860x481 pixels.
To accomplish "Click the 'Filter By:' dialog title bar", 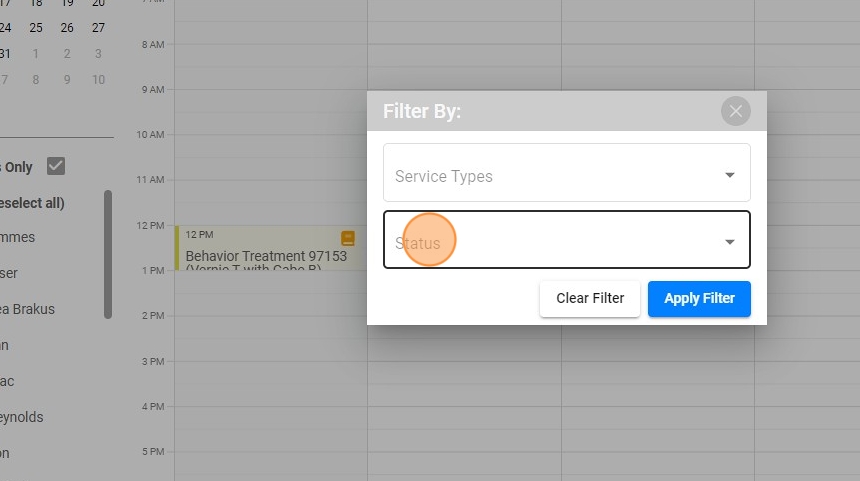I will [x=540, y=111].
